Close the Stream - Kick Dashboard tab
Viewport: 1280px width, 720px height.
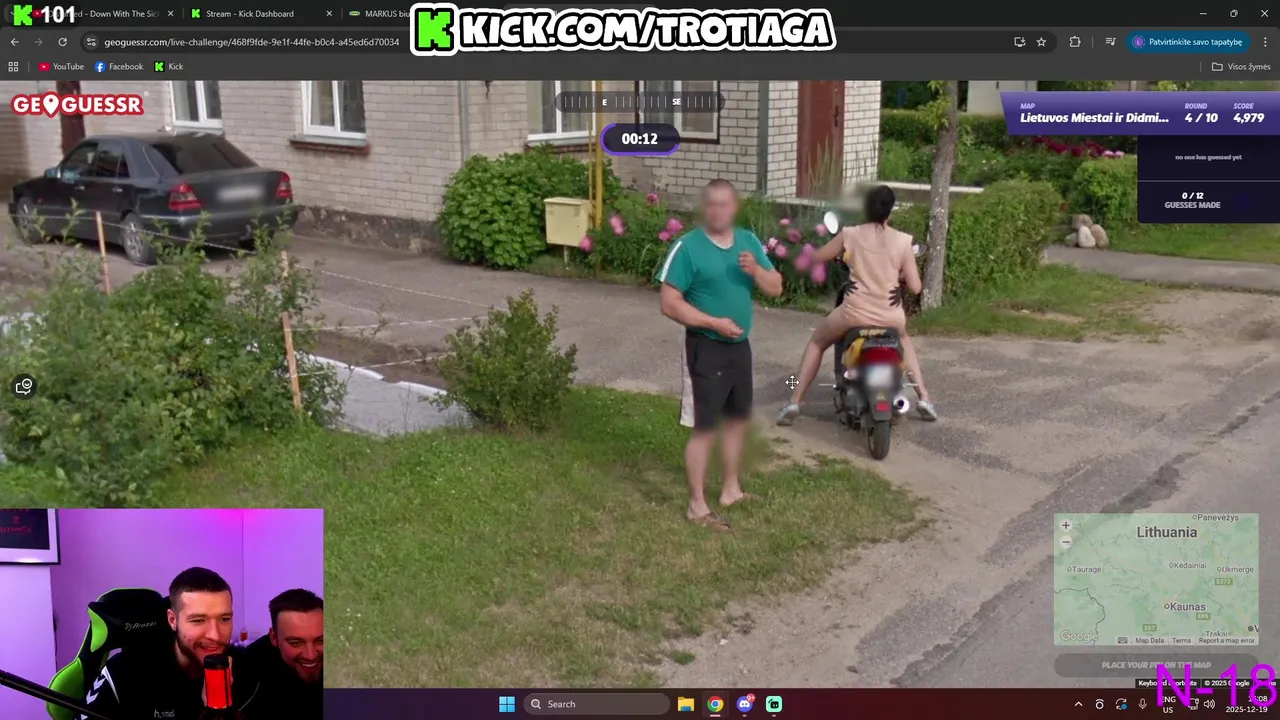tap(329, 14)
